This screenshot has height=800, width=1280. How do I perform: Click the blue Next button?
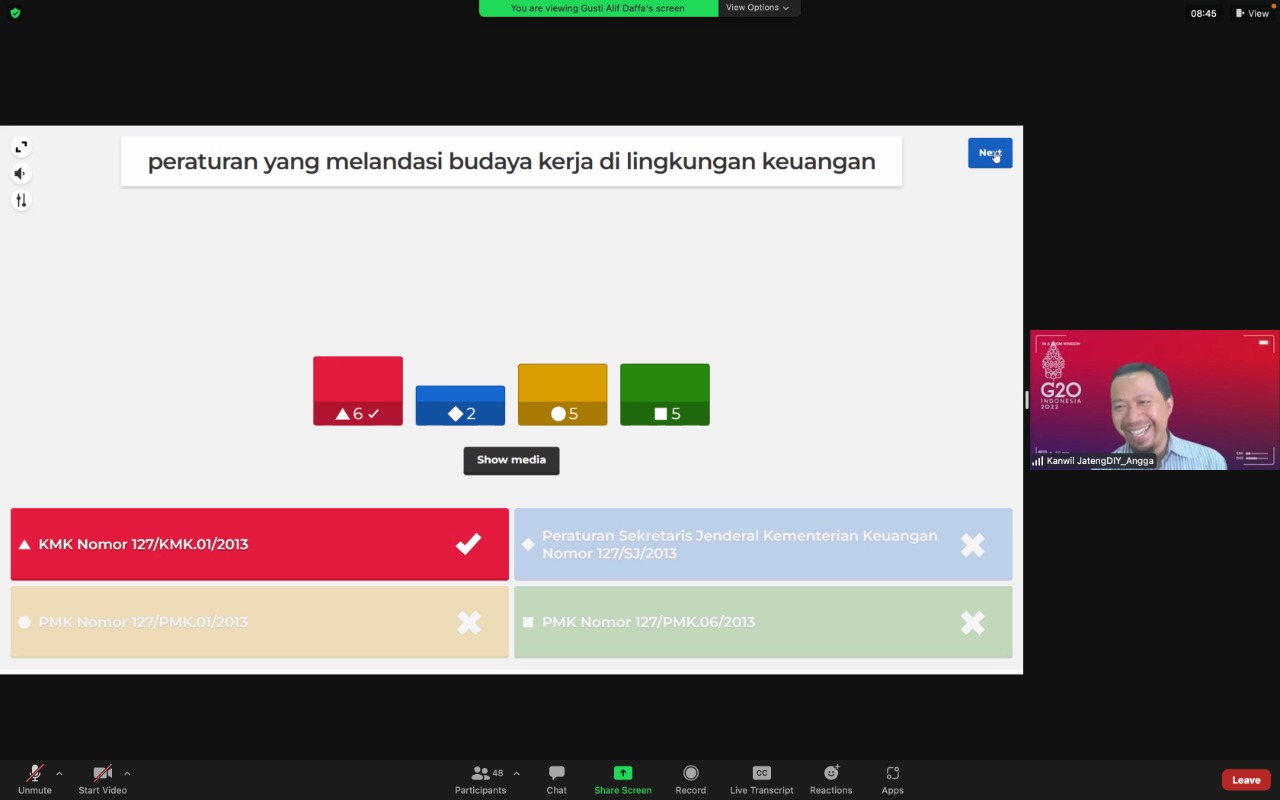click(x=989, y=153)
